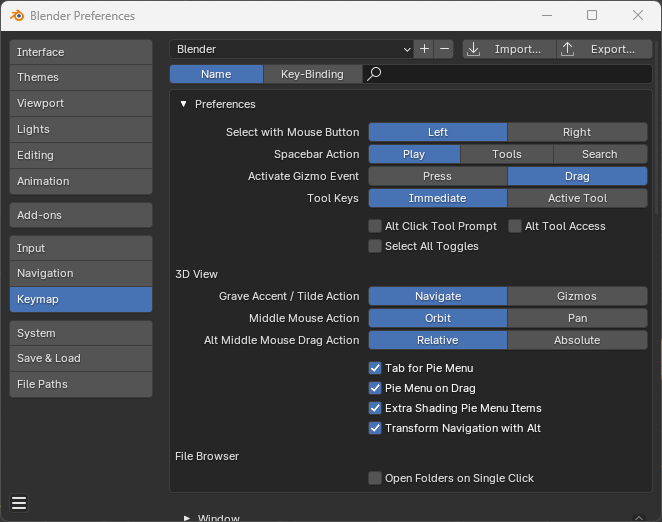
Task: Click the '3D View' section heading
Action: (196, 274)
